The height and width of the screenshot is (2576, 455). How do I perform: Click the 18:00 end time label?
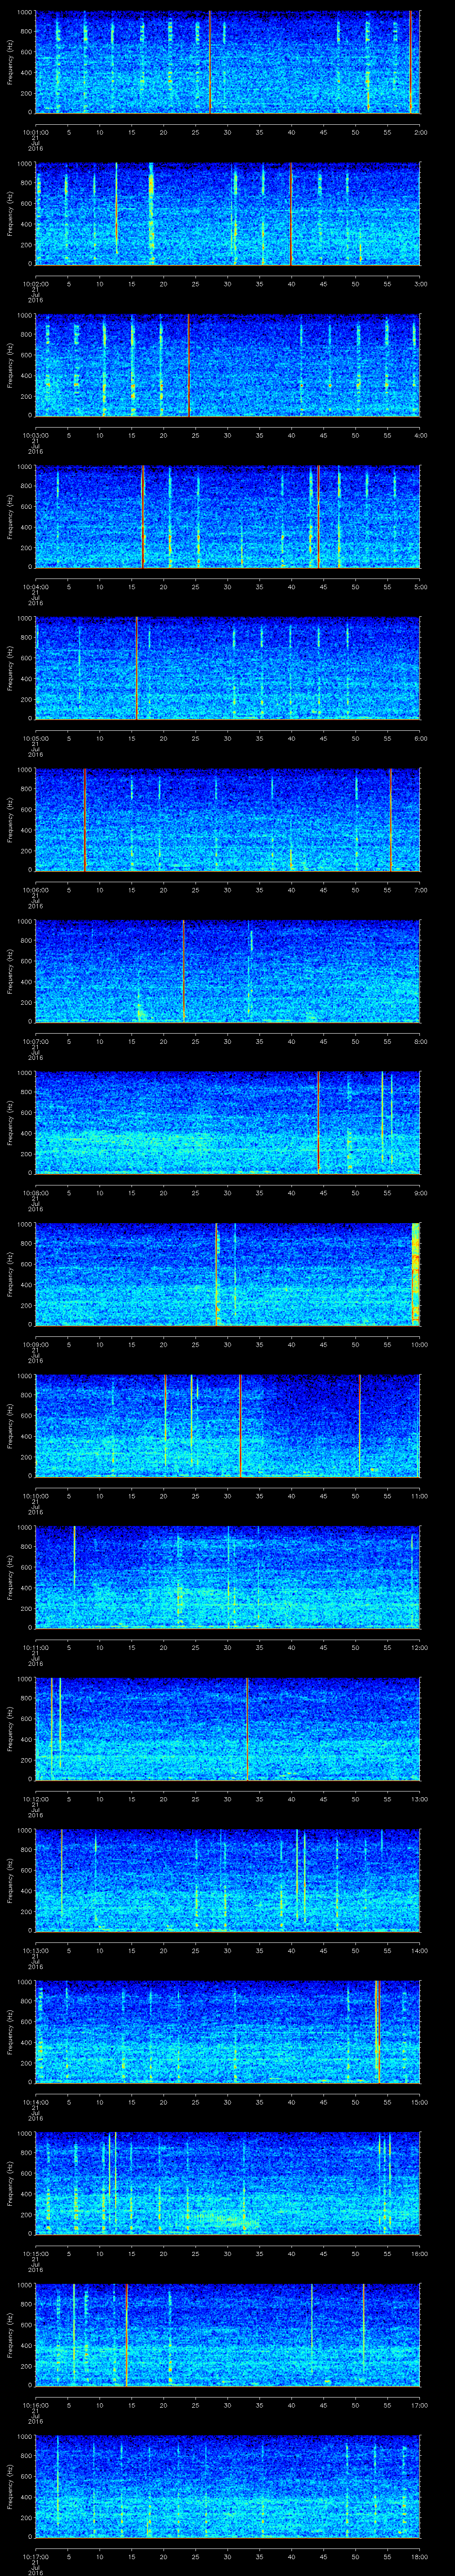(x=419, y=2556)
